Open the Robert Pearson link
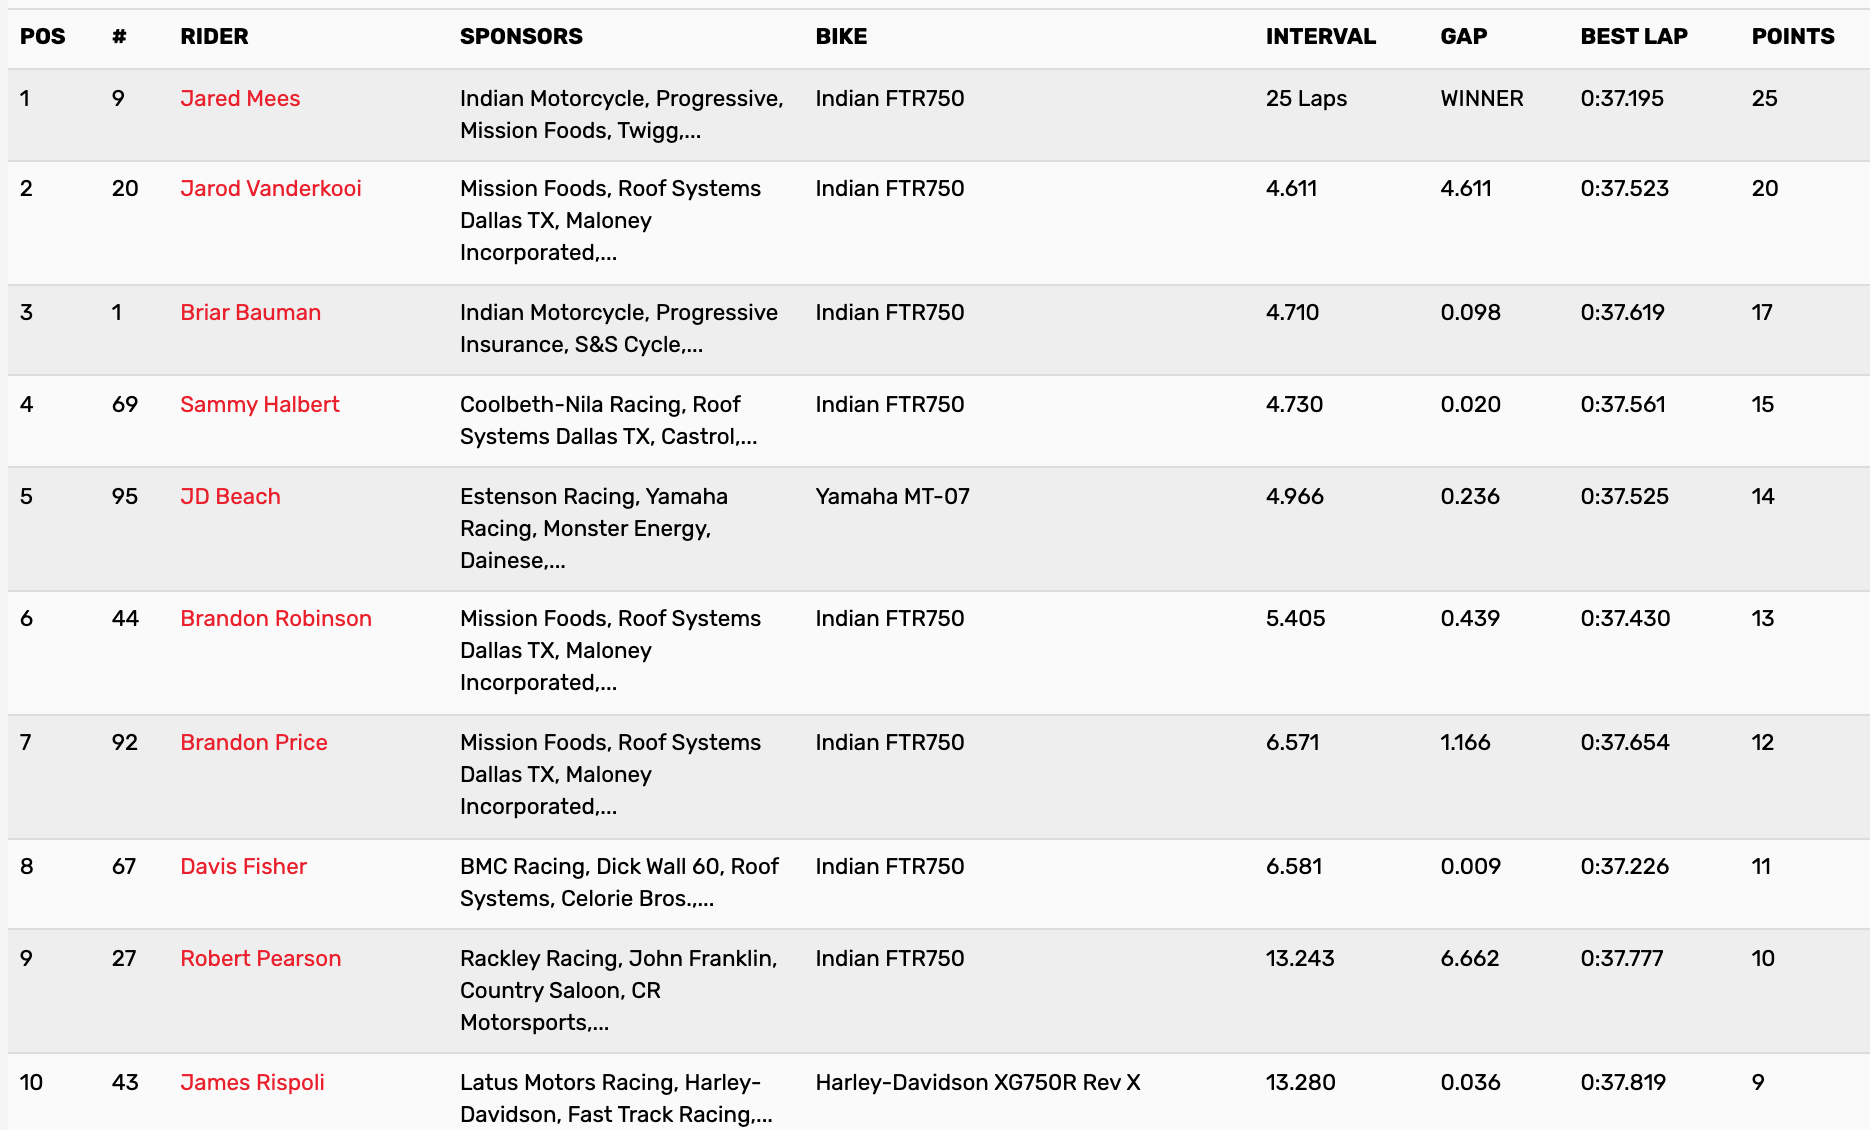Viewport: 1870px width, 1130px height. click(x=260, y=958)
